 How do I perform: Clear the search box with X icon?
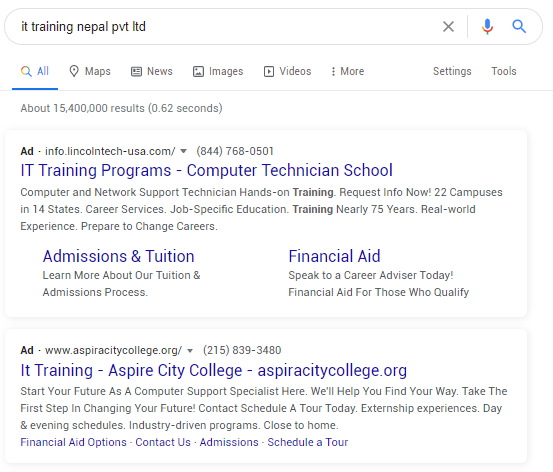(x=448, y=26)
